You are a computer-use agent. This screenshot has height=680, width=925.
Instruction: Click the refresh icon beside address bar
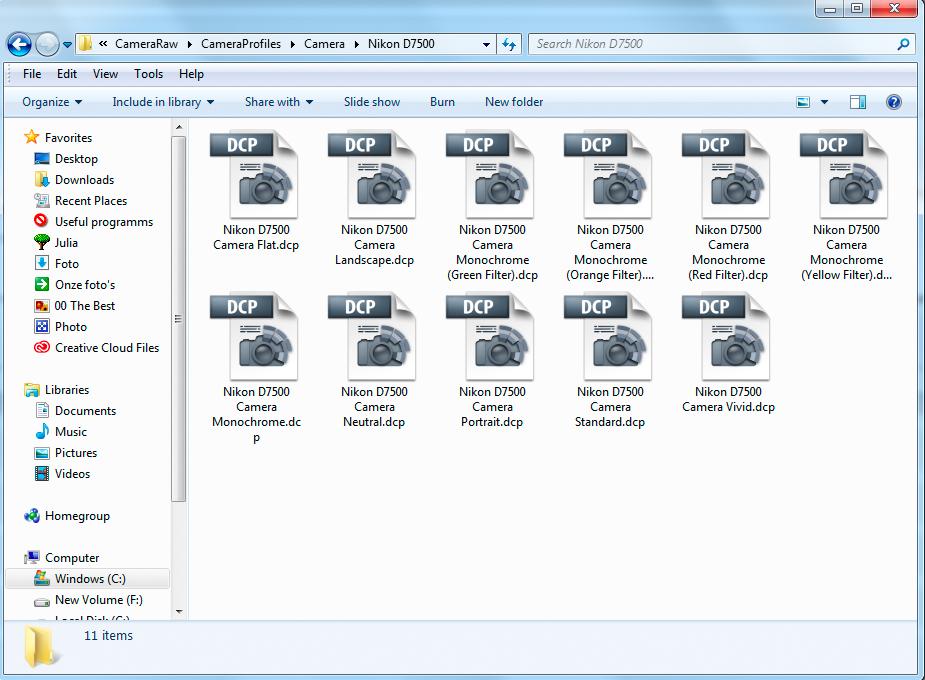coord(509,44)
